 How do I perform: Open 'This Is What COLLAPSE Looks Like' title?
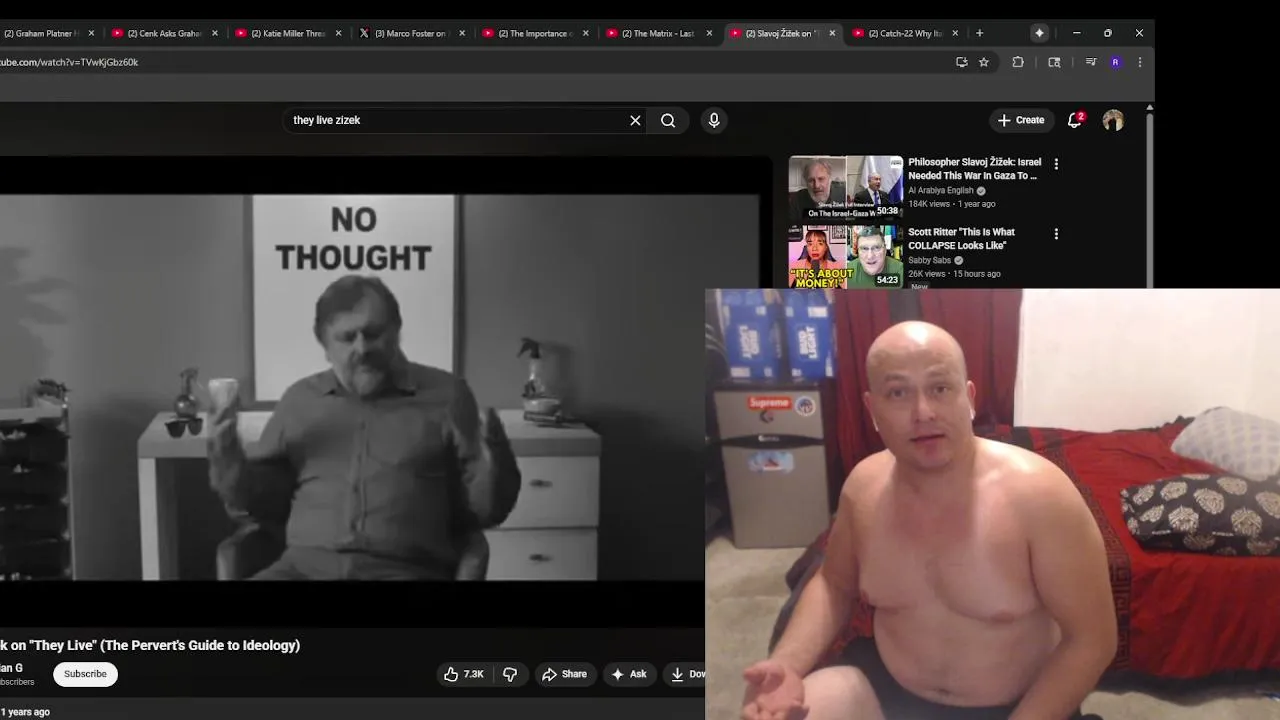point(961,238)
